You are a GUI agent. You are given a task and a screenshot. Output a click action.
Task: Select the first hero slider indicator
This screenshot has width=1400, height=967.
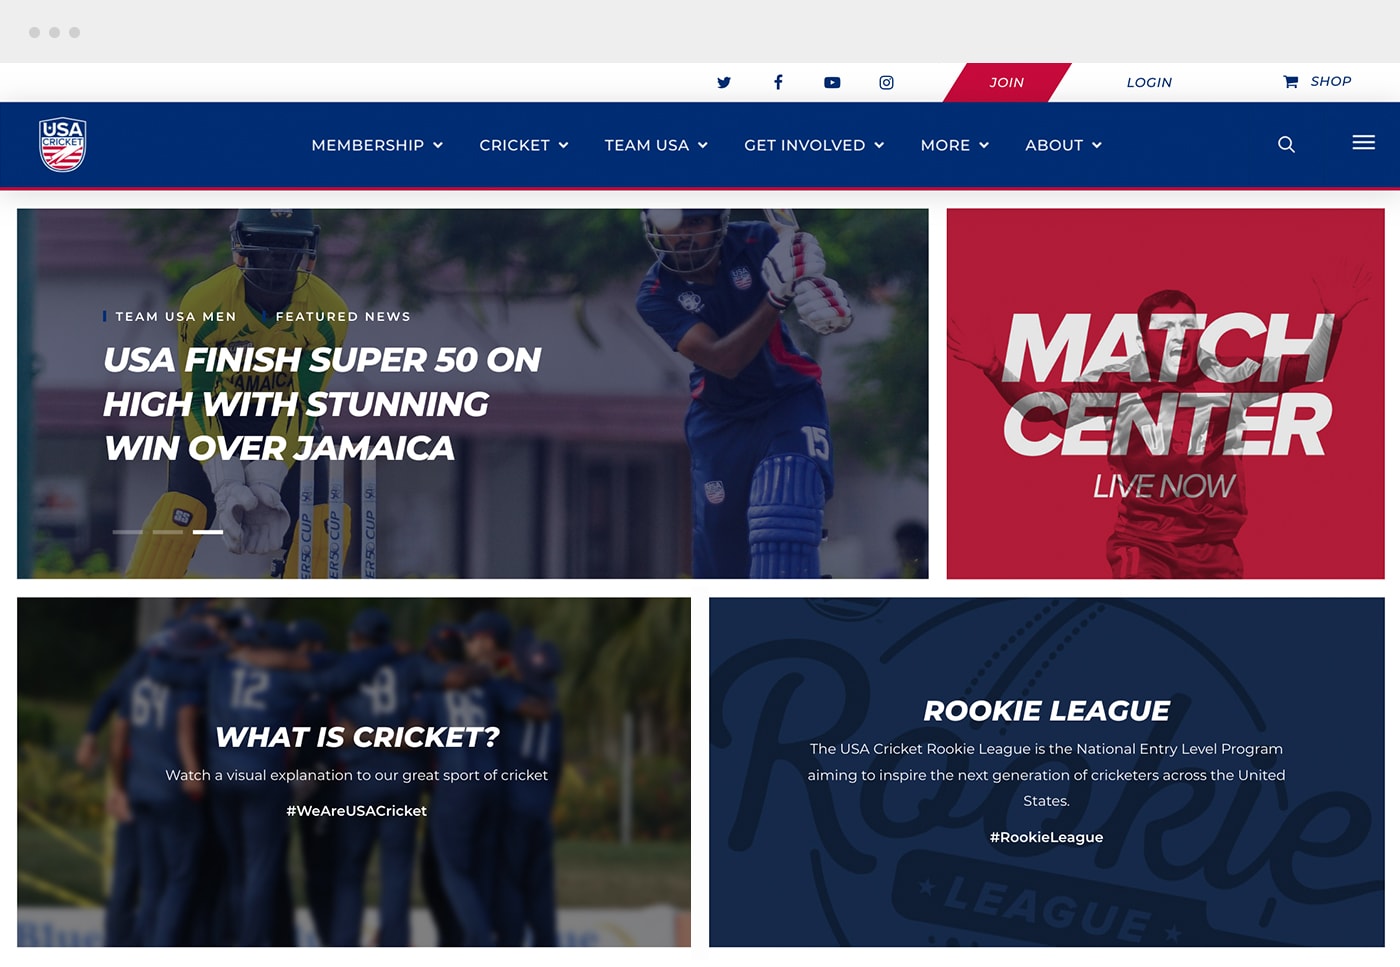click(x=127, y=532)
